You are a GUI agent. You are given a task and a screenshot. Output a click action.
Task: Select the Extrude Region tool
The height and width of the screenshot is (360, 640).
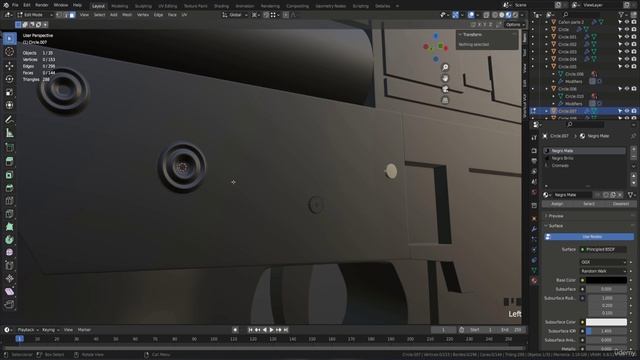pos(9,161)
